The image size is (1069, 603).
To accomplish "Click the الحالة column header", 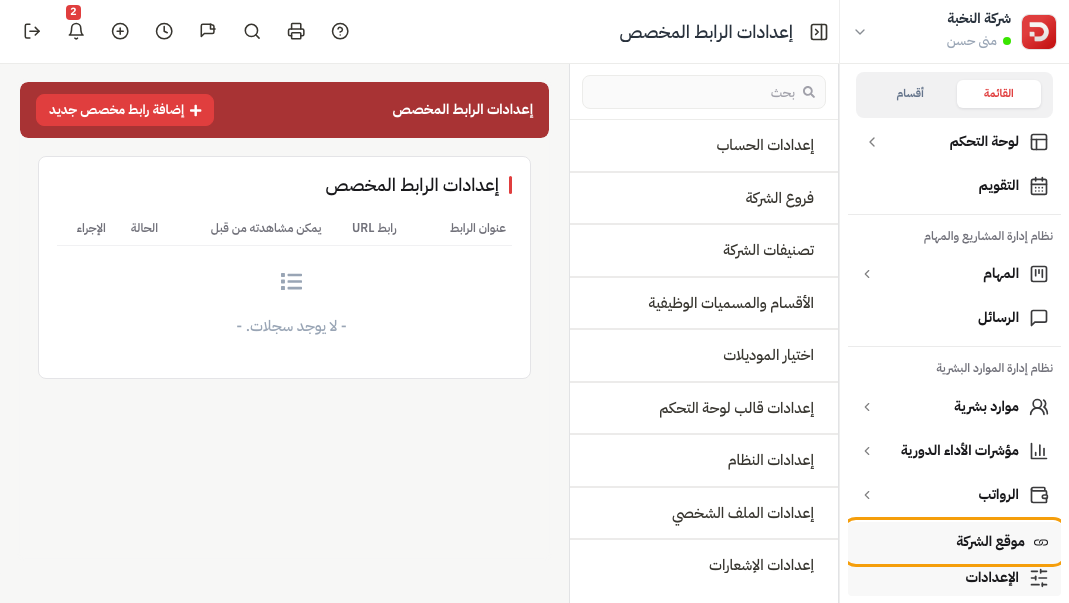I will [144, 228].
